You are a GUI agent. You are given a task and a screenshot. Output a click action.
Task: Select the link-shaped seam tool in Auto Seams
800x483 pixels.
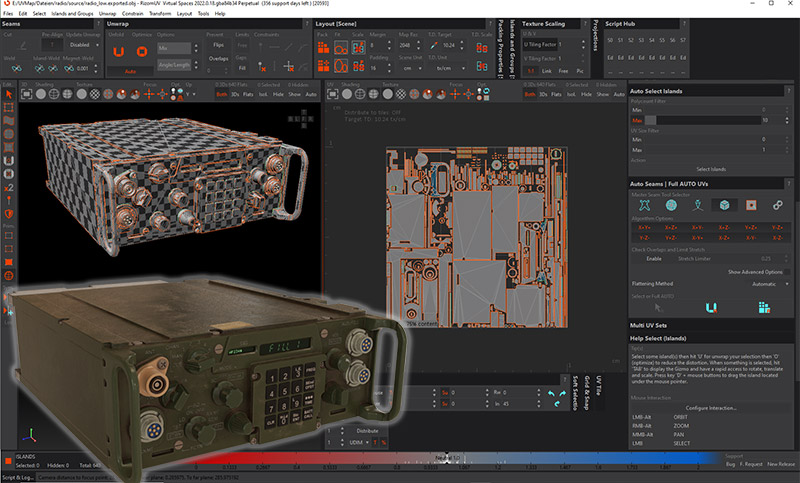click(776, 204)
